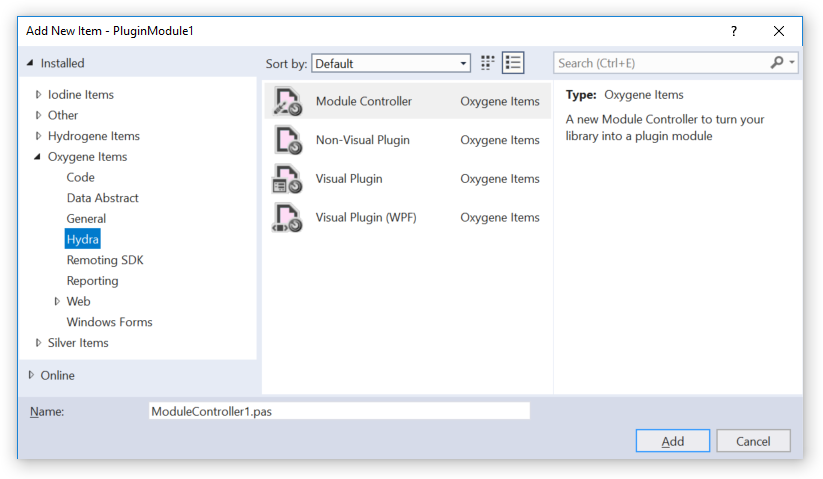
Task: Click the Visual Plugin (WPF) template icon
Action: click(x=288, y=218)
